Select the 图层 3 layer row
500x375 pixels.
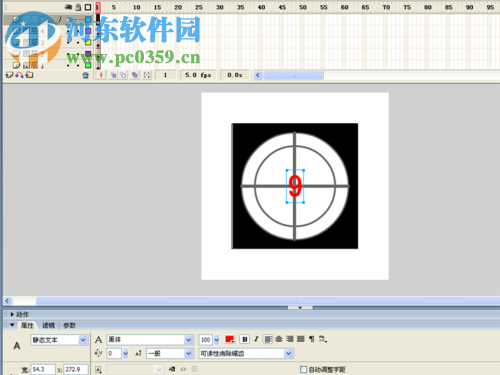click(48, 42)
